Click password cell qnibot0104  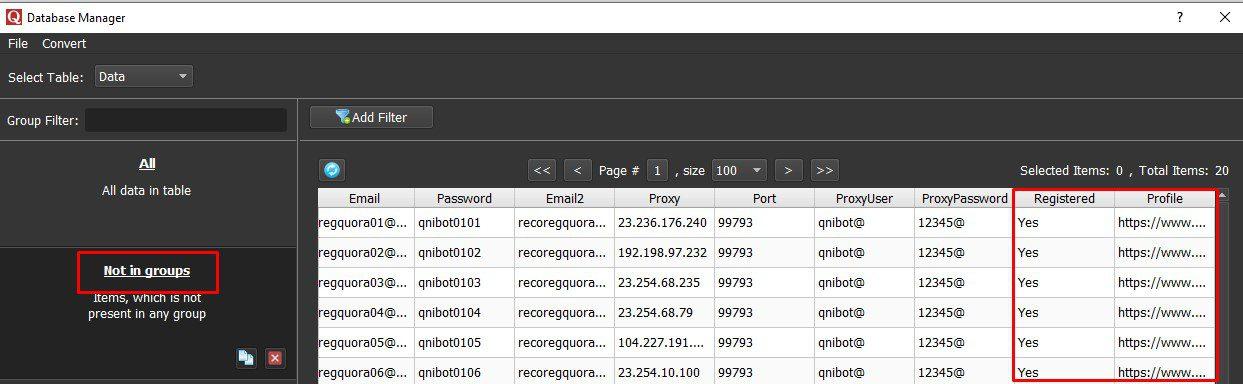click(464, 313)
